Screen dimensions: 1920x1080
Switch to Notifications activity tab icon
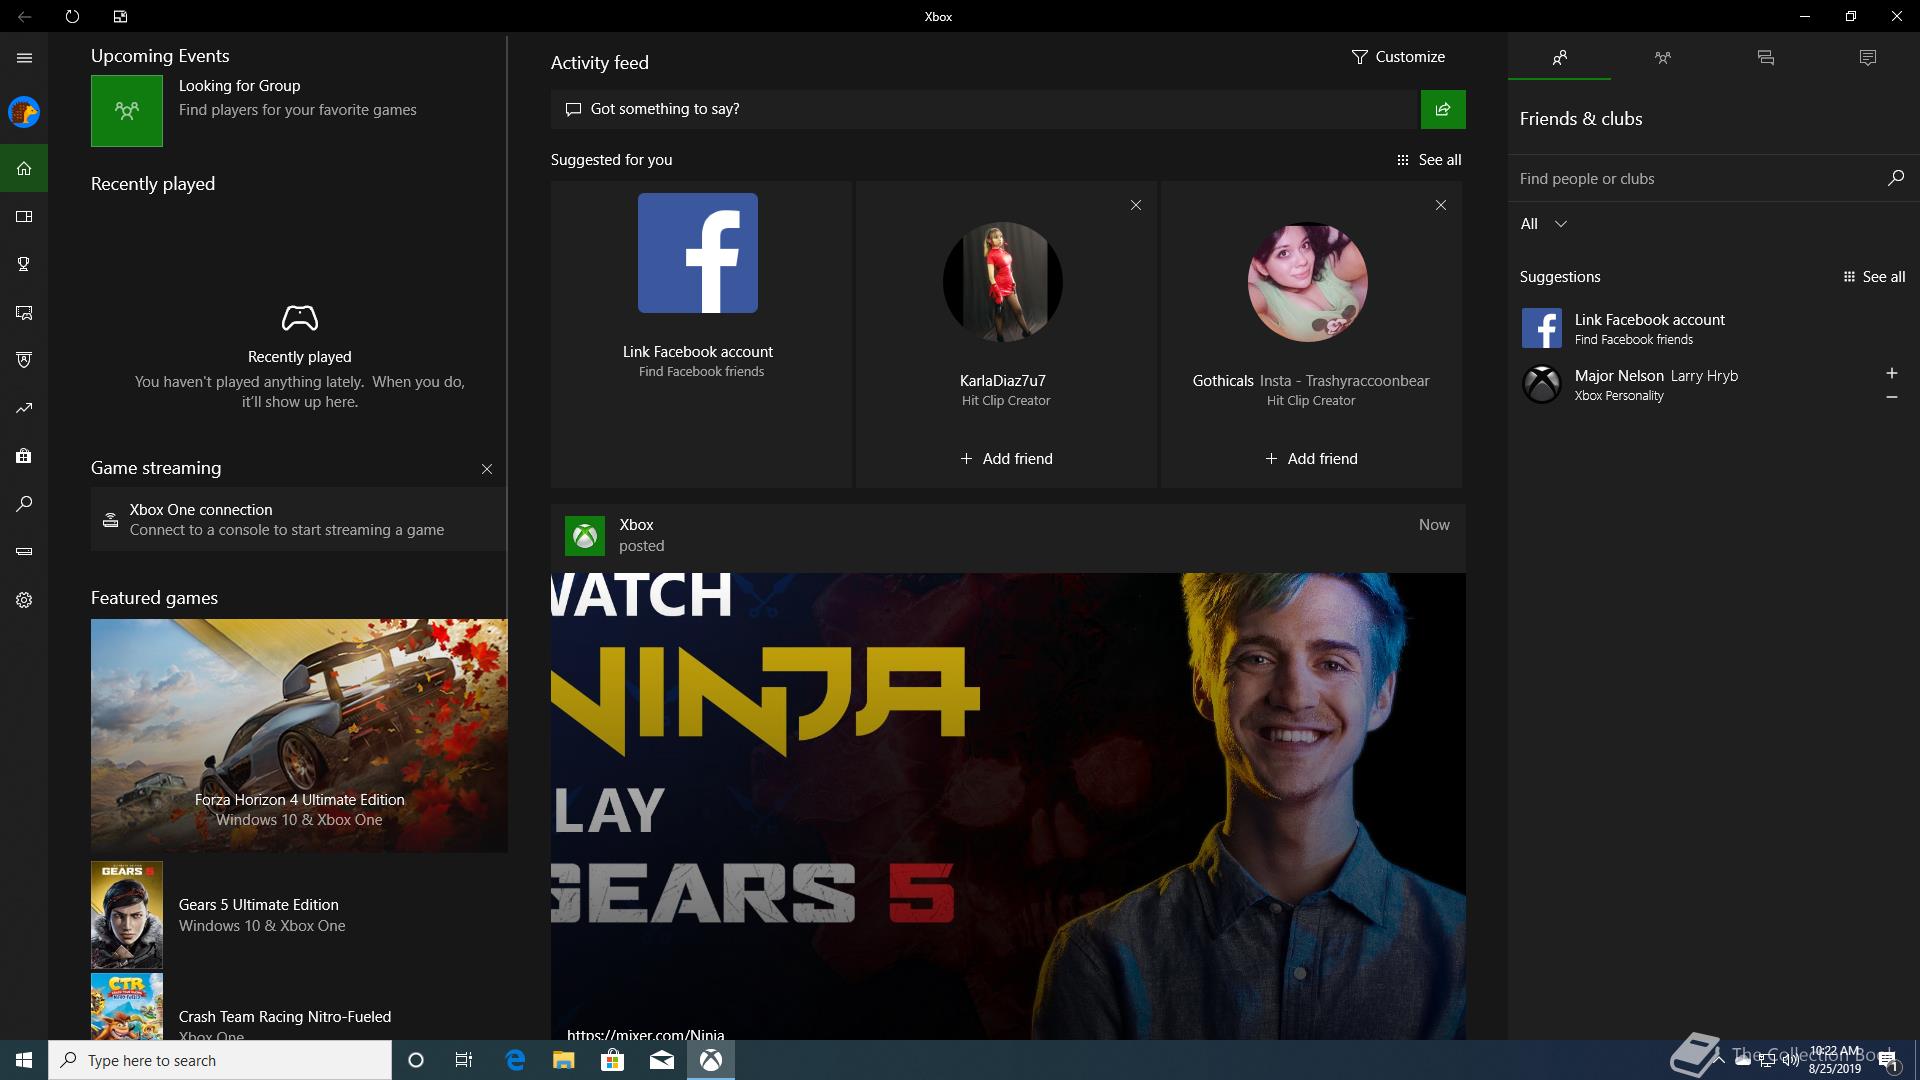(x=1867, y=58)
